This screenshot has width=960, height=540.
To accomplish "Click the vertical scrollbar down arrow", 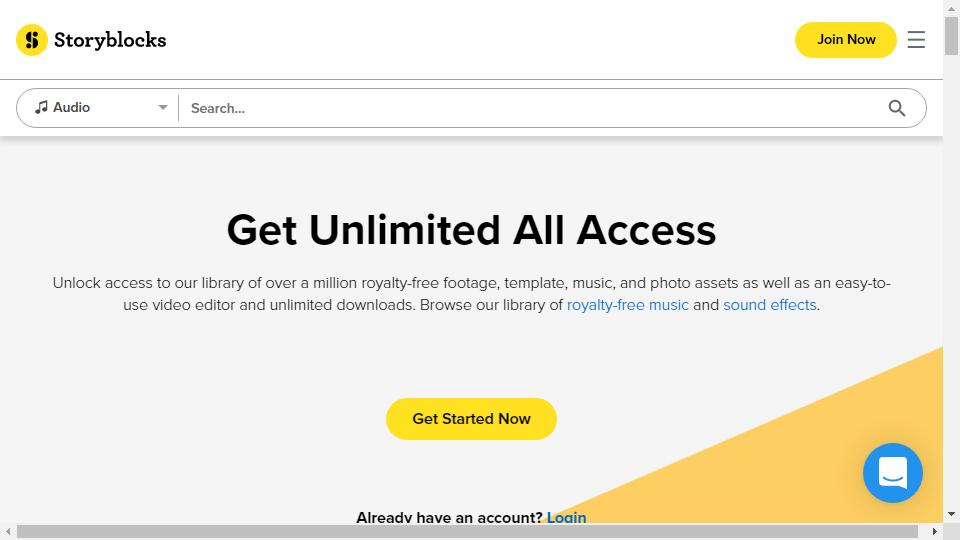I will tap(951, 515).
